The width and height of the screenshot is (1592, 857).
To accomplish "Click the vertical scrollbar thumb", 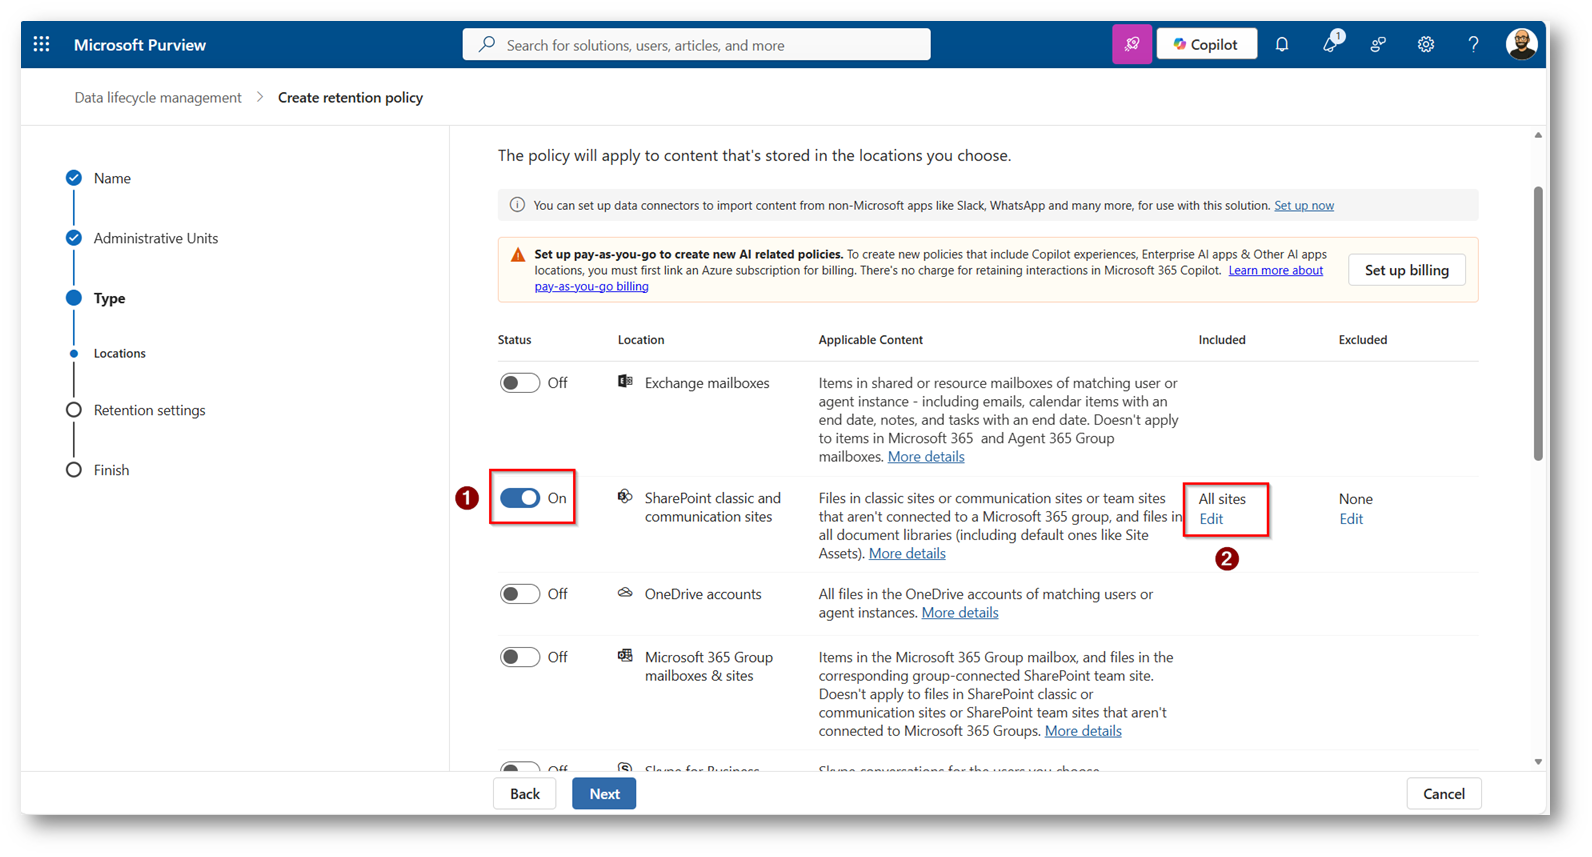I will click(x=1538, y=323).
